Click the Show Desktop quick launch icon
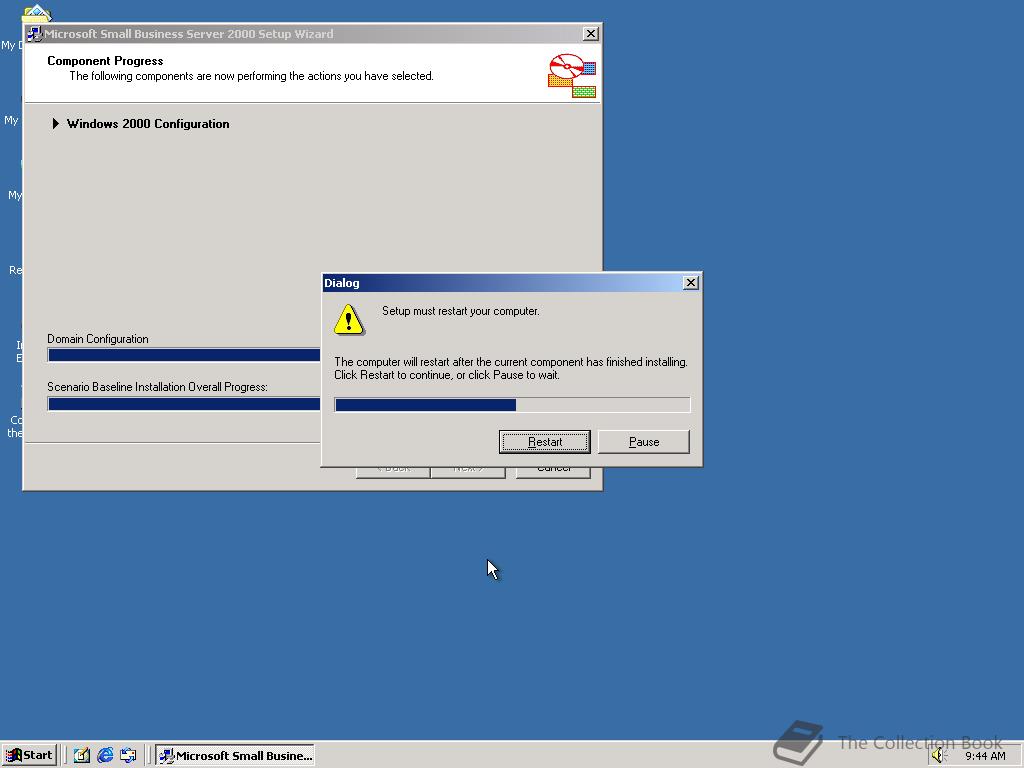1024x768 pixels. pyautogui.click(x=82, y=756)
